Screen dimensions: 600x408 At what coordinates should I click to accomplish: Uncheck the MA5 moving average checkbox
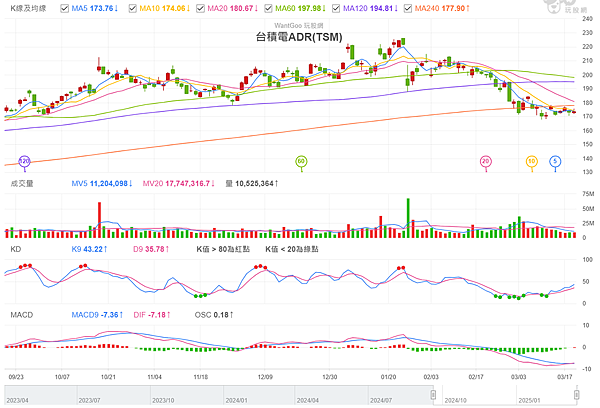[64, 8]
